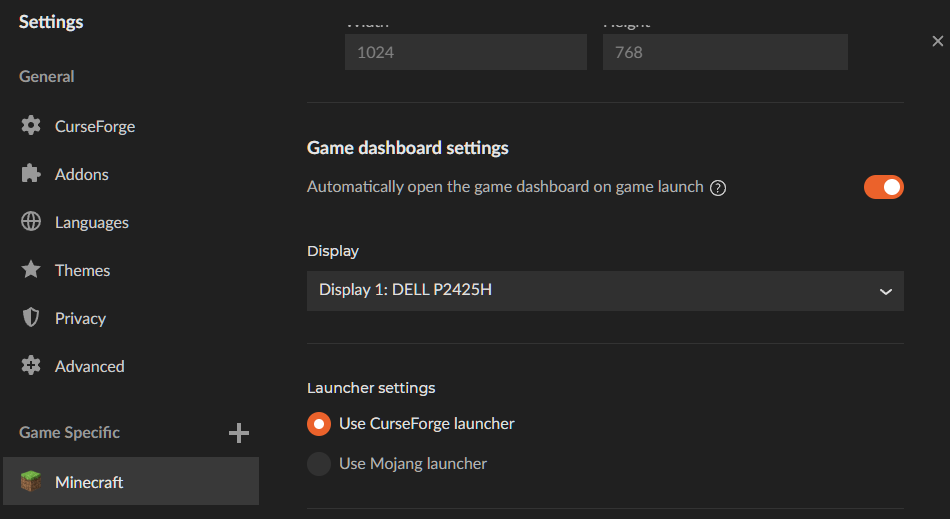Select Use CurseForge launcher radio button
Screen dimensions: 950x519
click(x=319, y=424)
